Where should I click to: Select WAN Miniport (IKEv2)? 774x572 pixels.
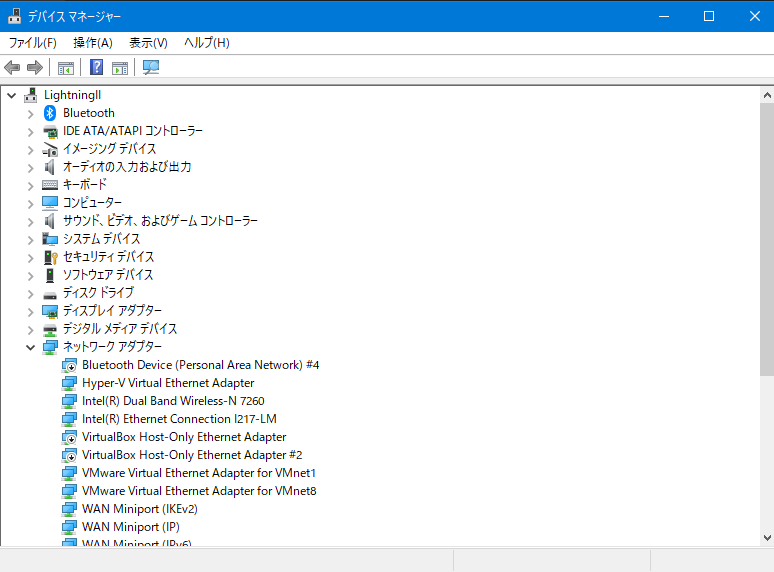140,509
